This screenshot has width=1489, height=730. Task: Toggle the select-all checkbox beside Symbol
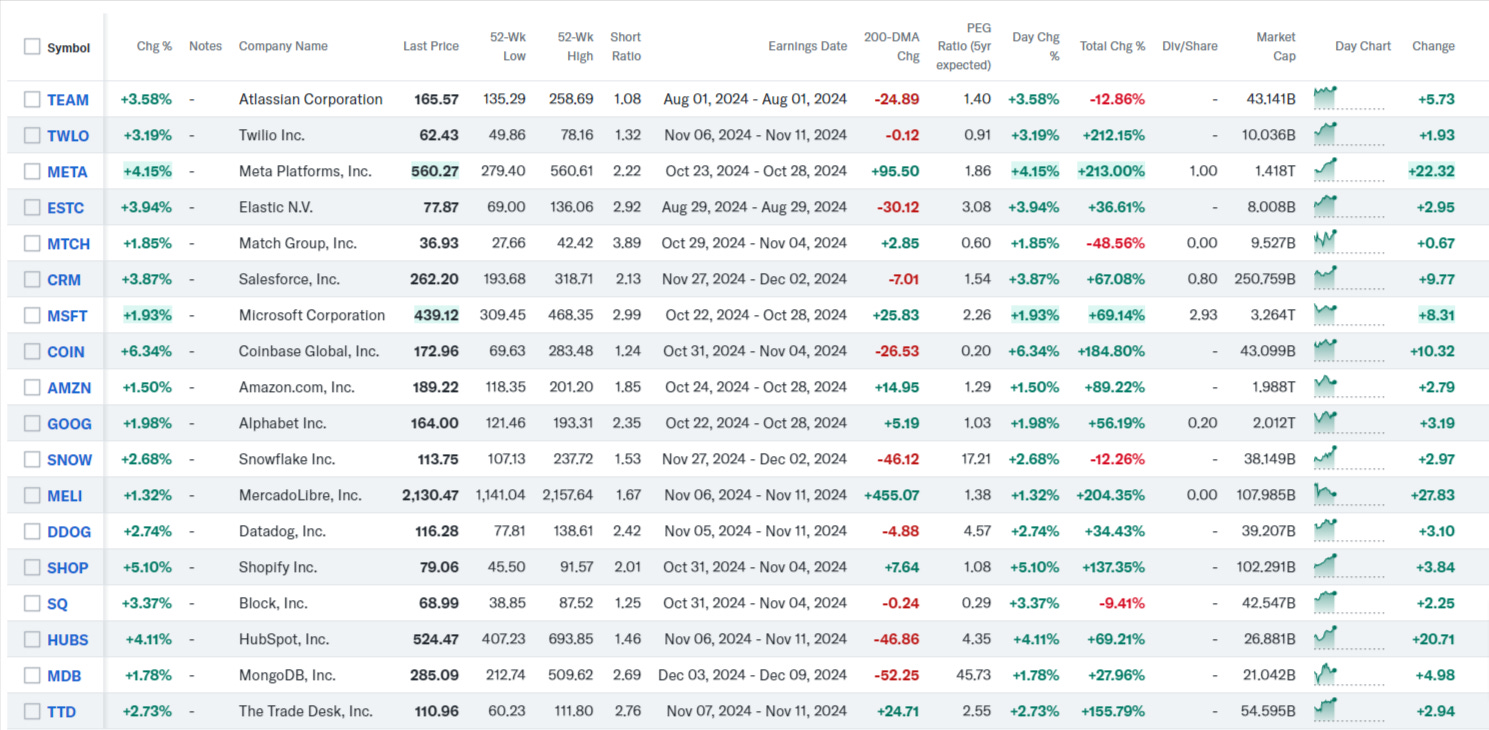32,47
